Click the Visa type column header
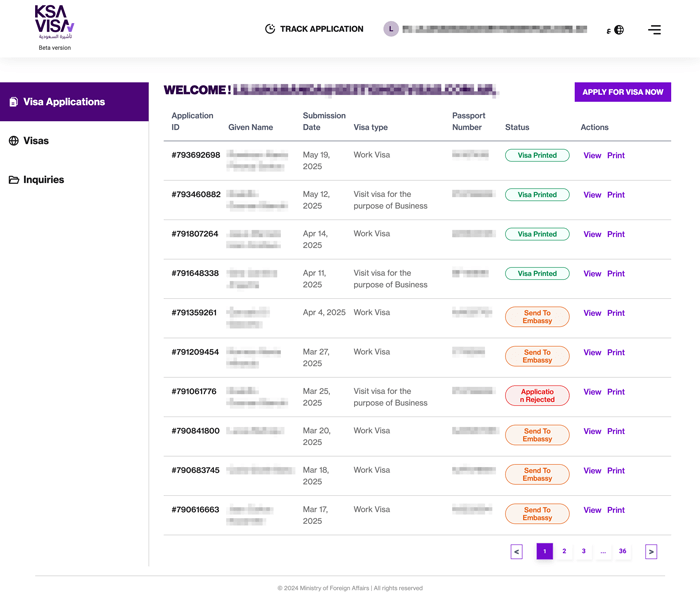Screen dimensions: 700x592 point(371,127)
